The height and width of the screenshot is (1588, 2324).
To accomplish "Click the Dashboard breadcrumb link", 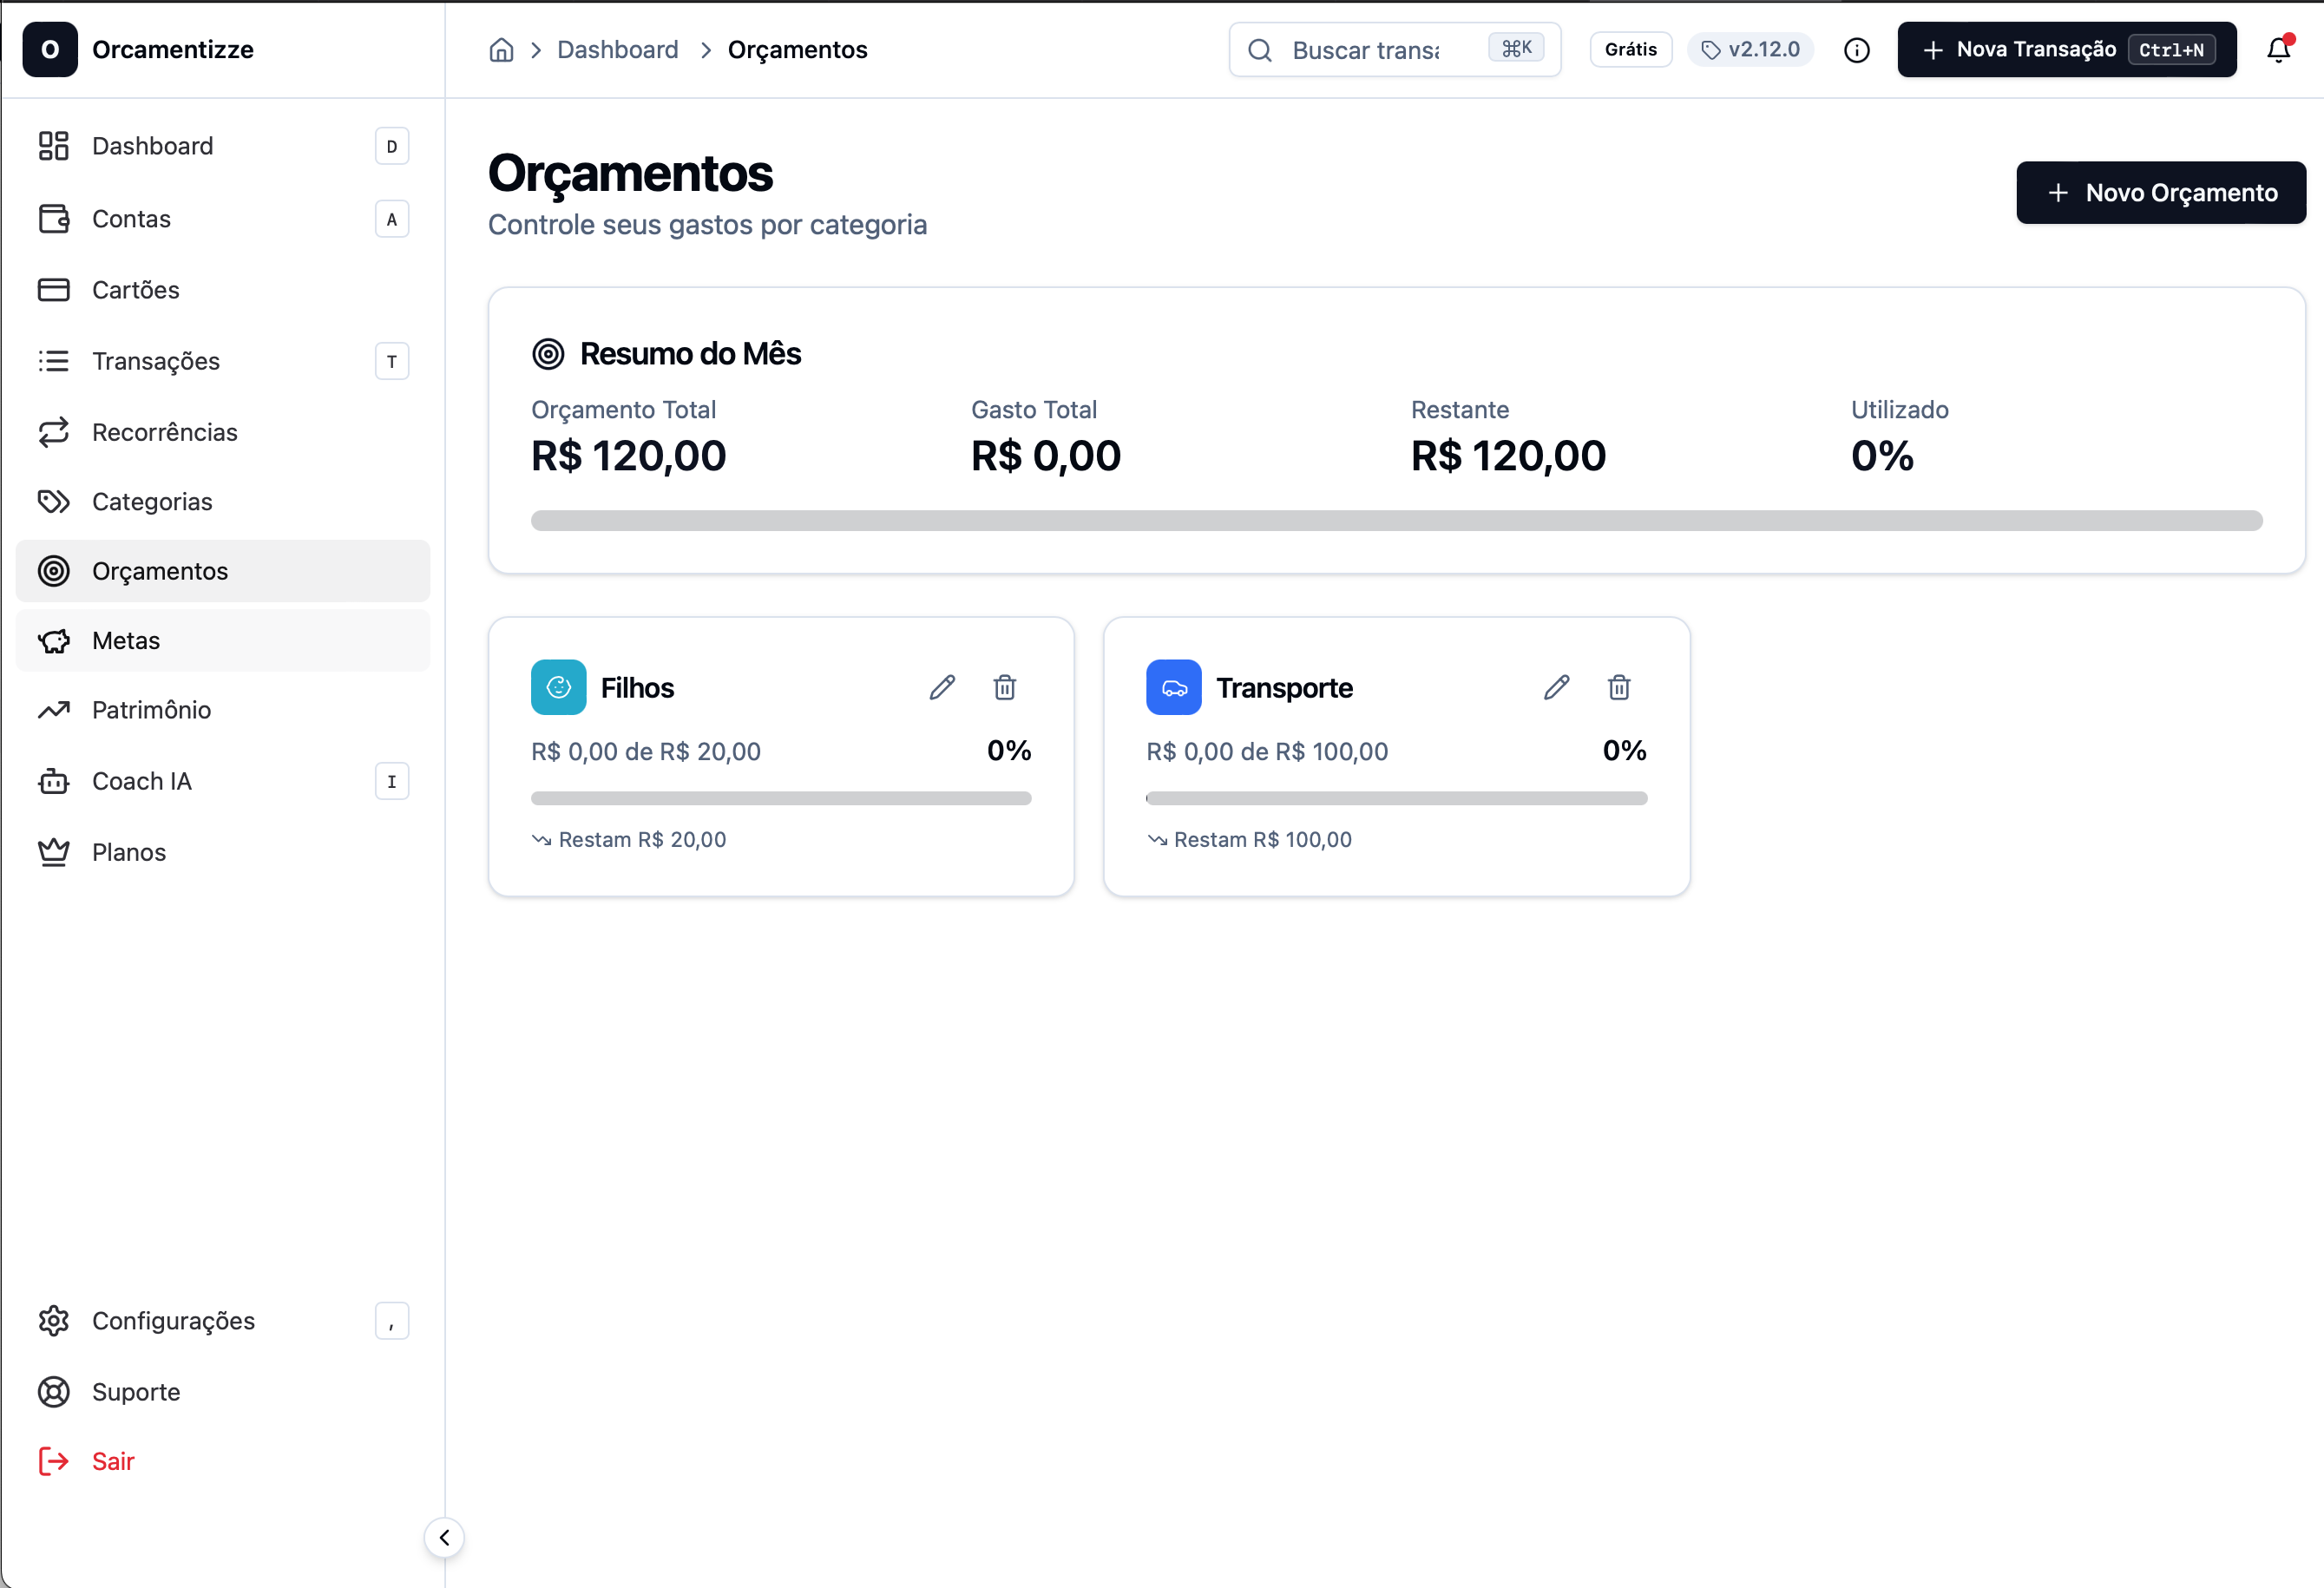I will pos(617,50).
